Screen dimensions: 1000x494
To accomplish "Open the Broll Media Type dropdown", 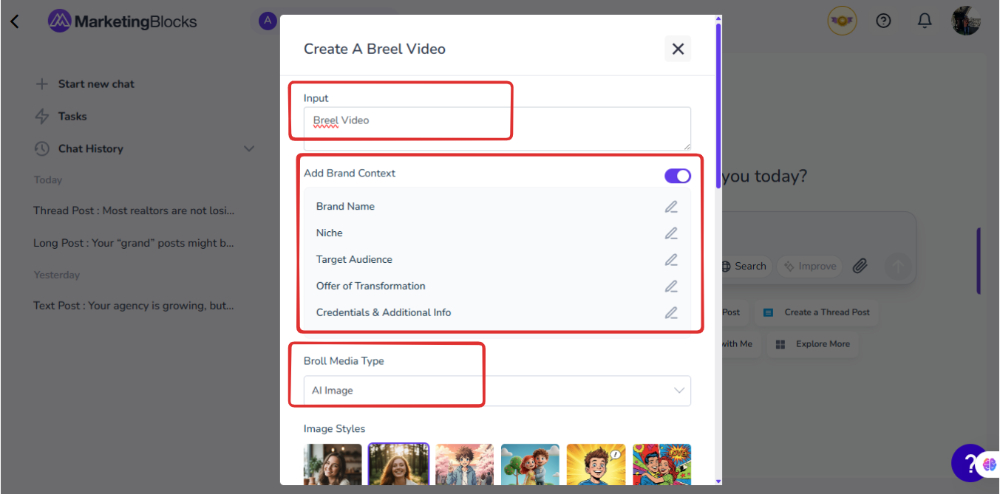I will [x=497, y=390].
